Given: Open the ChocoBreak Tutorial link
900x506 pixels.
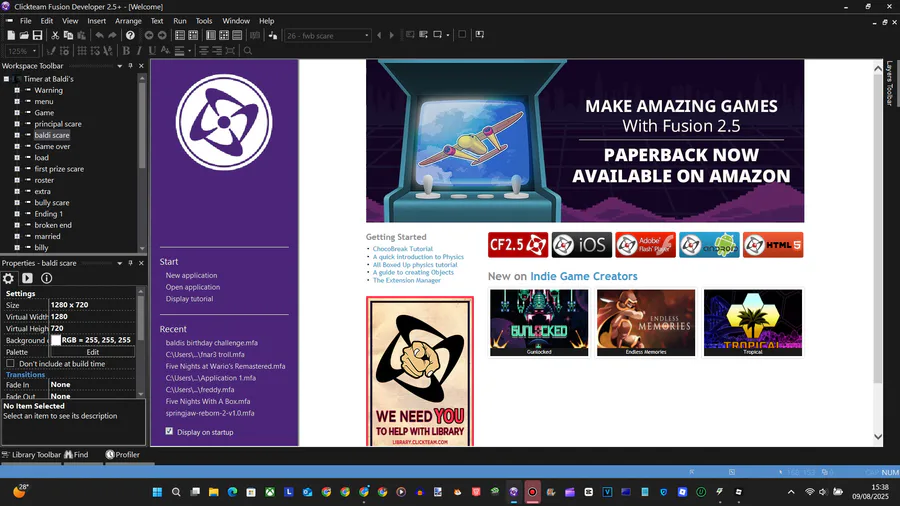Looking at the screenshot, I should tap(402, 249).
